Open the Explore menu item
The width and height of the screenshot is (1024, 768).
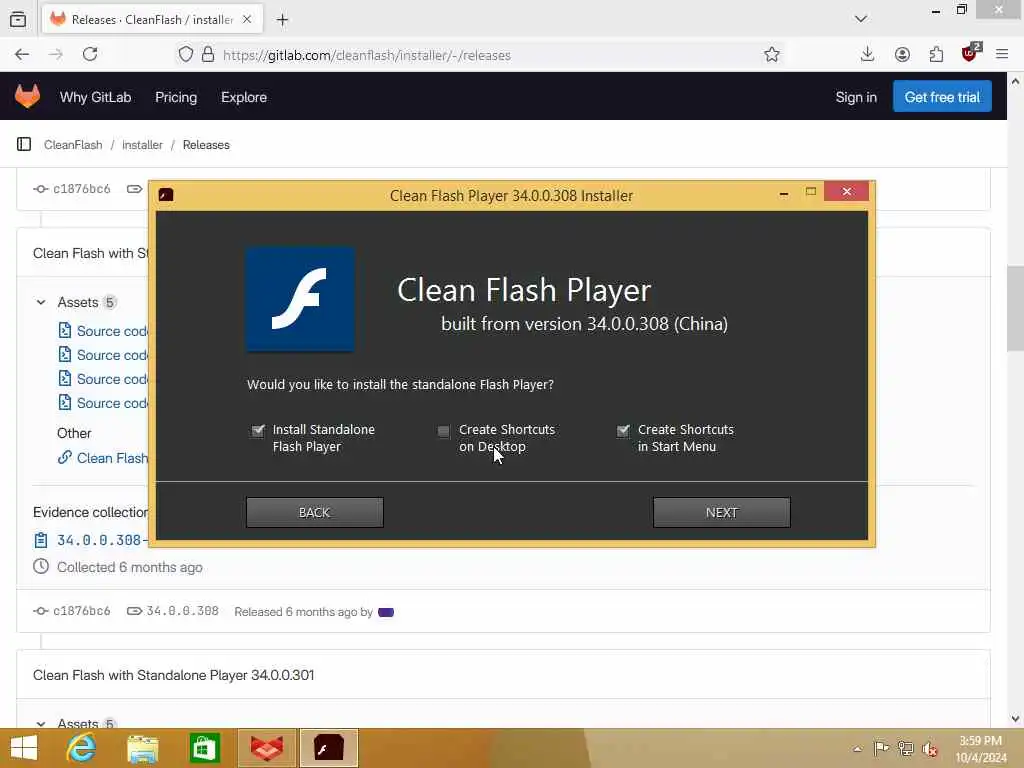point(244,97)
